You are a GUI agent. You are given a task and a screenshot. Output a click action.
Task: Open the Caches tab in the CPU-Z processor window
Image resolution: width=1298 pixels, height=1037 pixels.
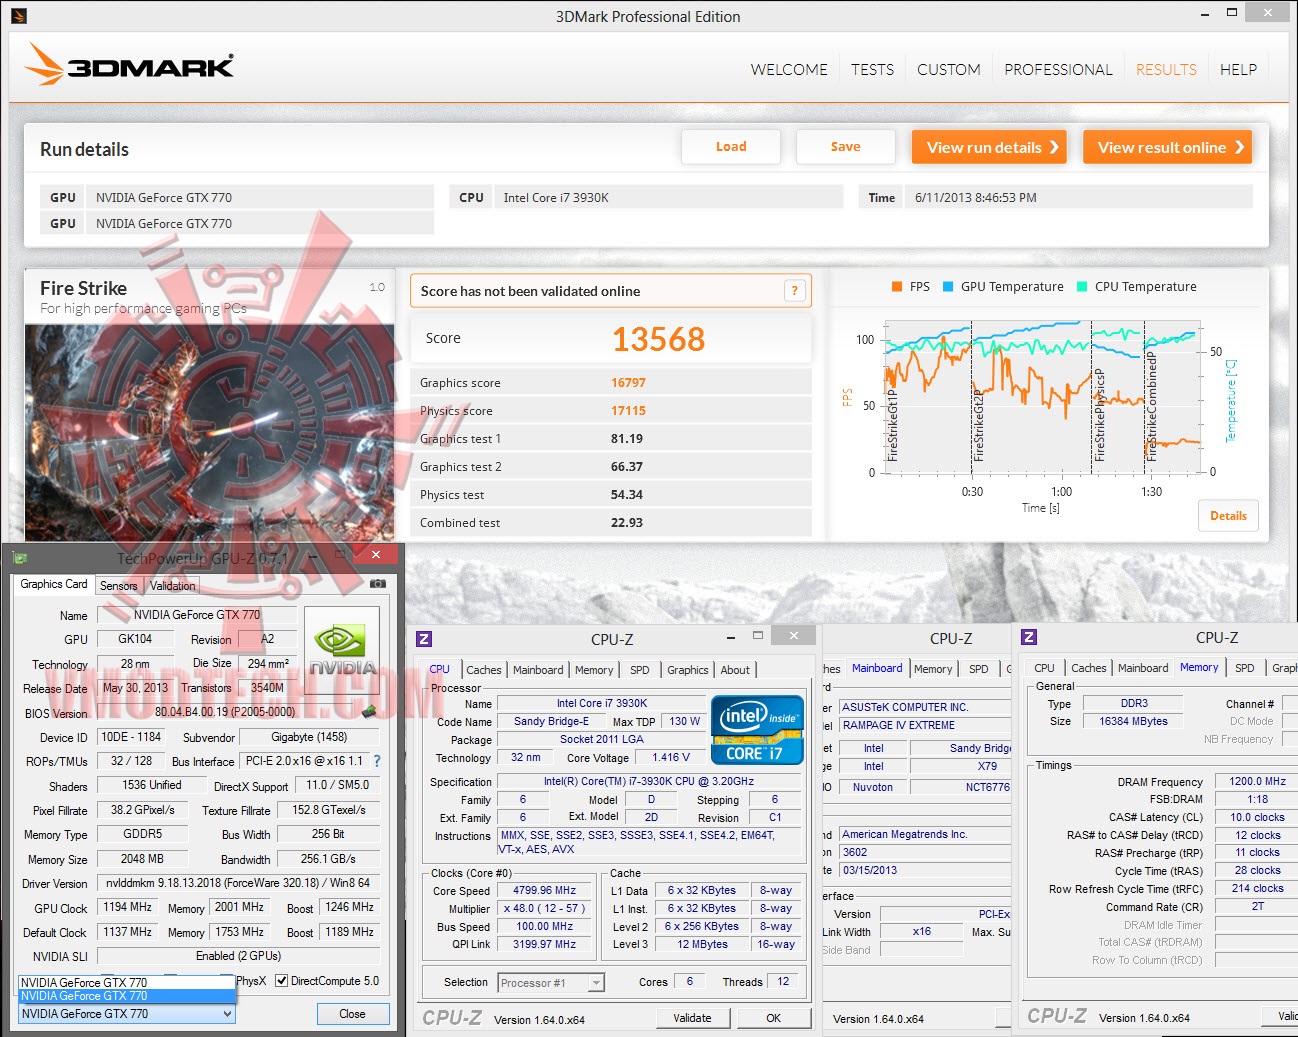[x=484, y=670]
